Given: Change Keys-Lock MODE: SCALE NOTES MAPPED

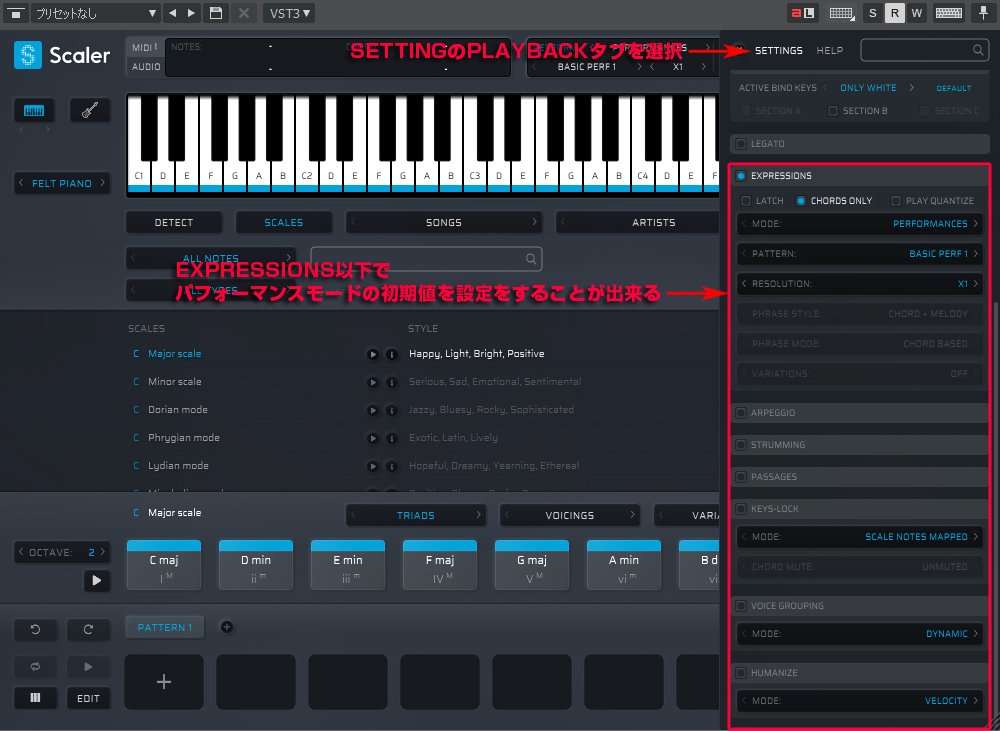Looking at the screenshot, I should coord(859,537).
